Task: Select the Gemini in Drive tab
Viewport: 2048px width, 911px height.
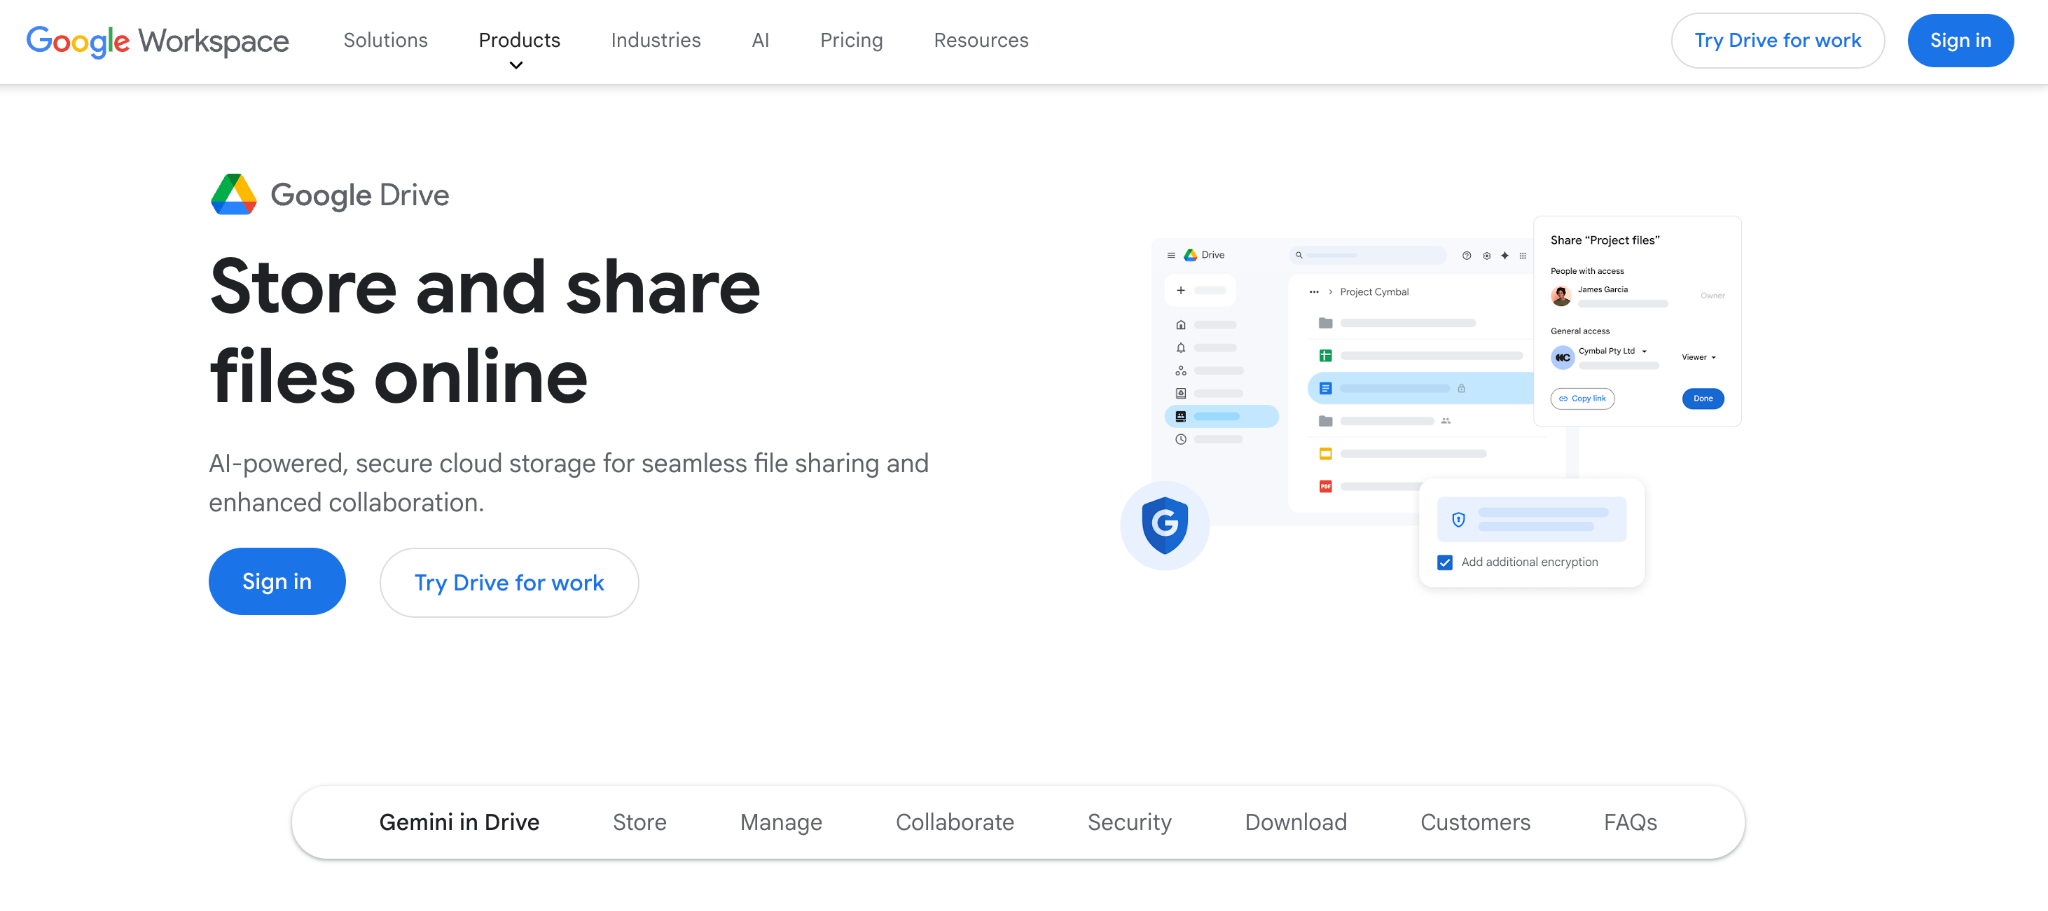Action: tap(459, 822)
